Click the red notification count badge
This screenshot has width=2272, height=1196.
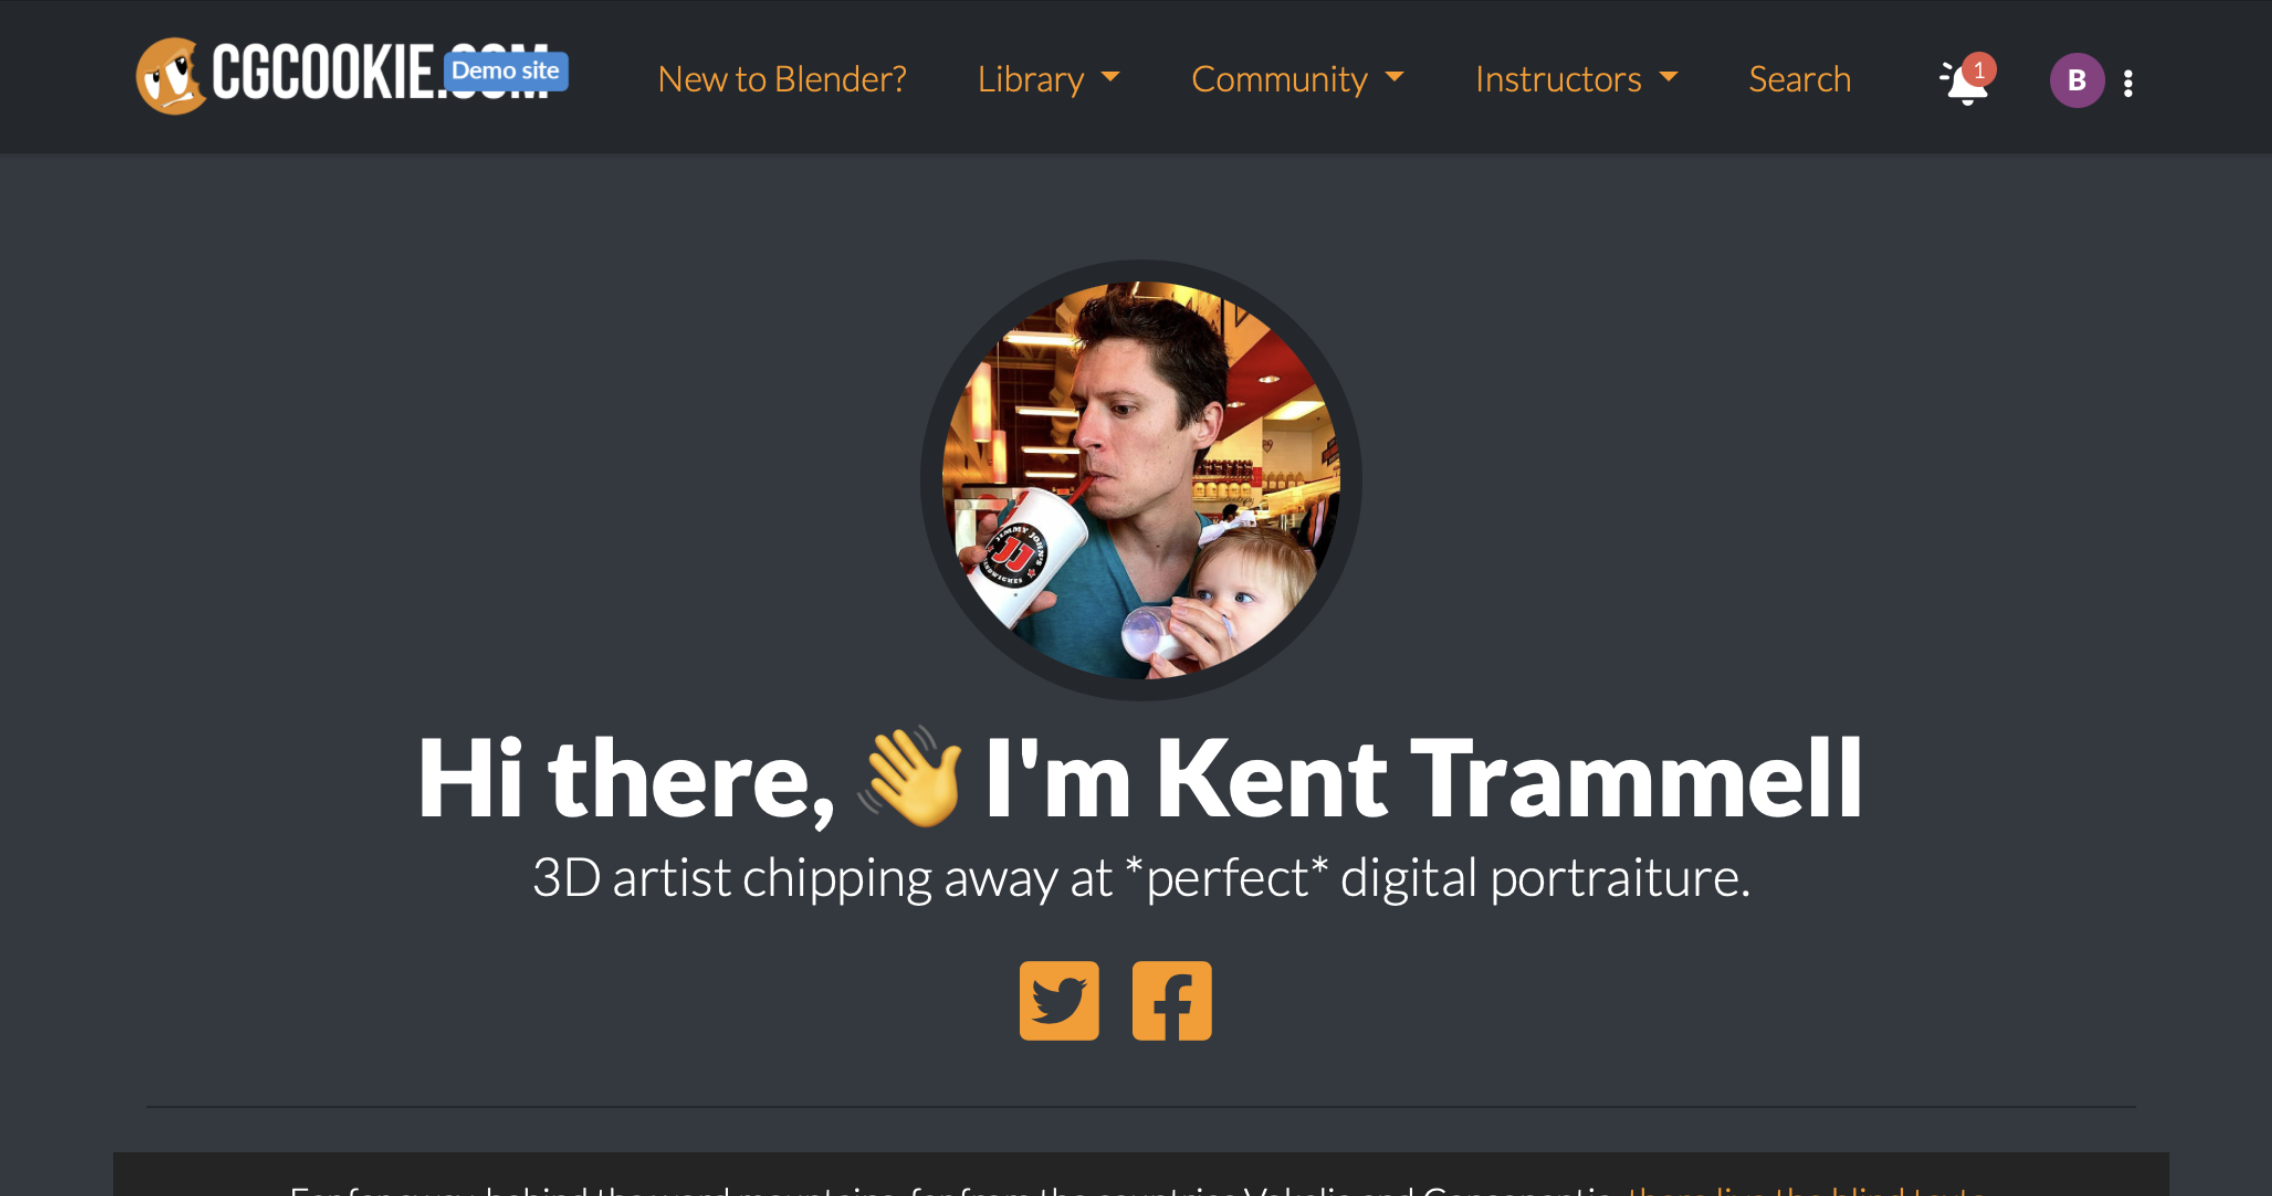(x=1978, y=69)
